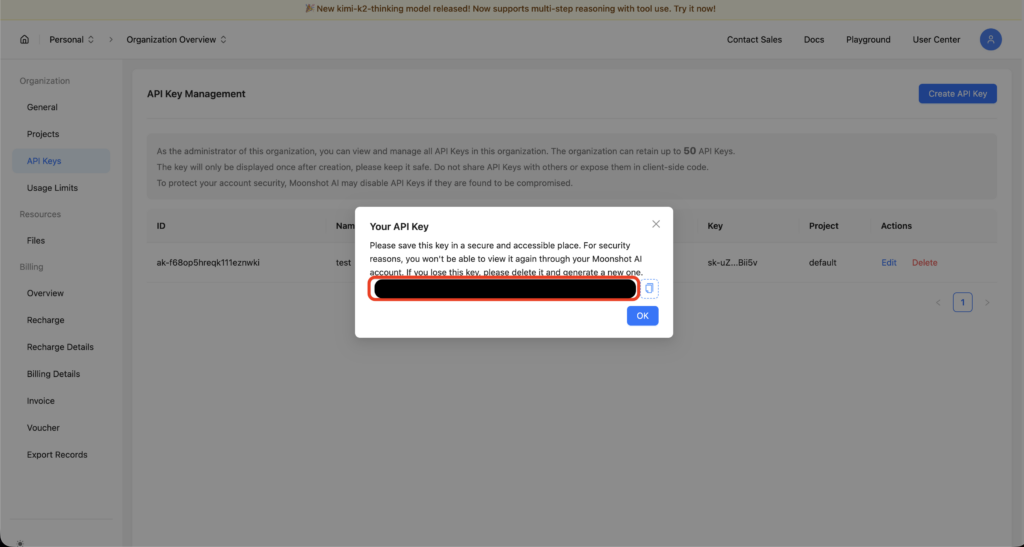1024x547 pixels.
Task: Open the Docs link in header
Action: coord(814,40)
